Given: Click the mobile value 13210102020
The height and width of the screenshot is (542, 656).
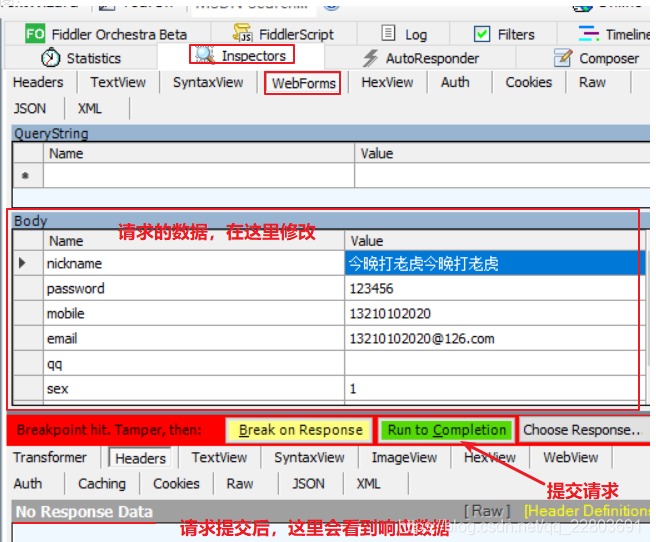Looking at the screenshot, I should point(390,313).
